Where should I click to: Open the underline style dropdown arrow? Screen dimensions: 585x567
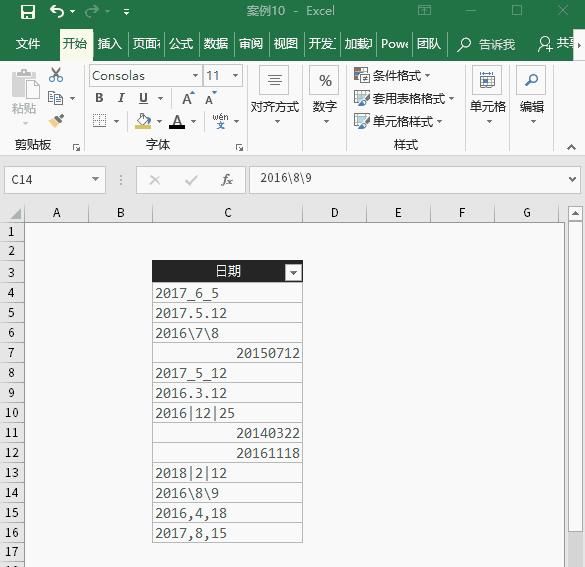tap(160, 98)
